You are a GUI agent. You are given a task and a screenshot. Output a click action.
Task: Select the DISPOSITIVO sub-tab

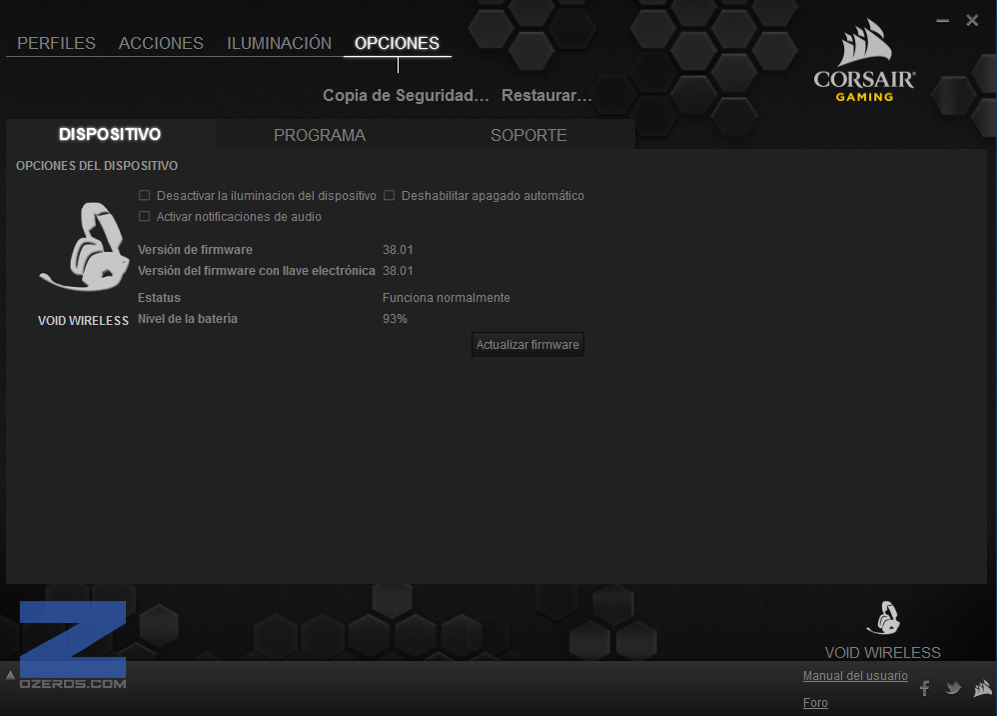click(x=110, y=134)
